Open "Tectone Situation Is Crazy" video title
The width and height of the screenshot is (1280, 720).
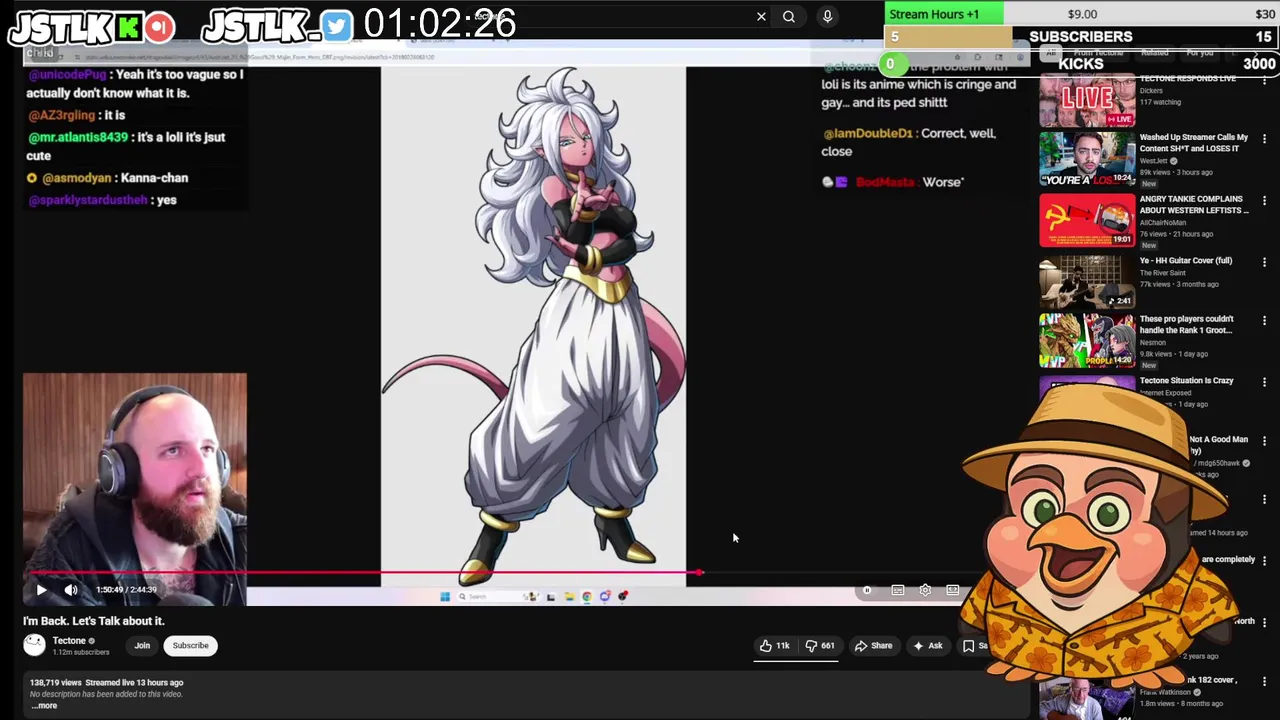(1187, 380)
